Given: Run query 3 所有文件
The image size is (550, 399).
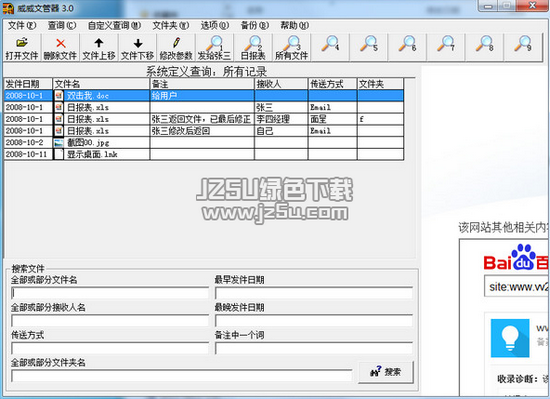Looking at the screenshot, I should [x=291, y=48].
